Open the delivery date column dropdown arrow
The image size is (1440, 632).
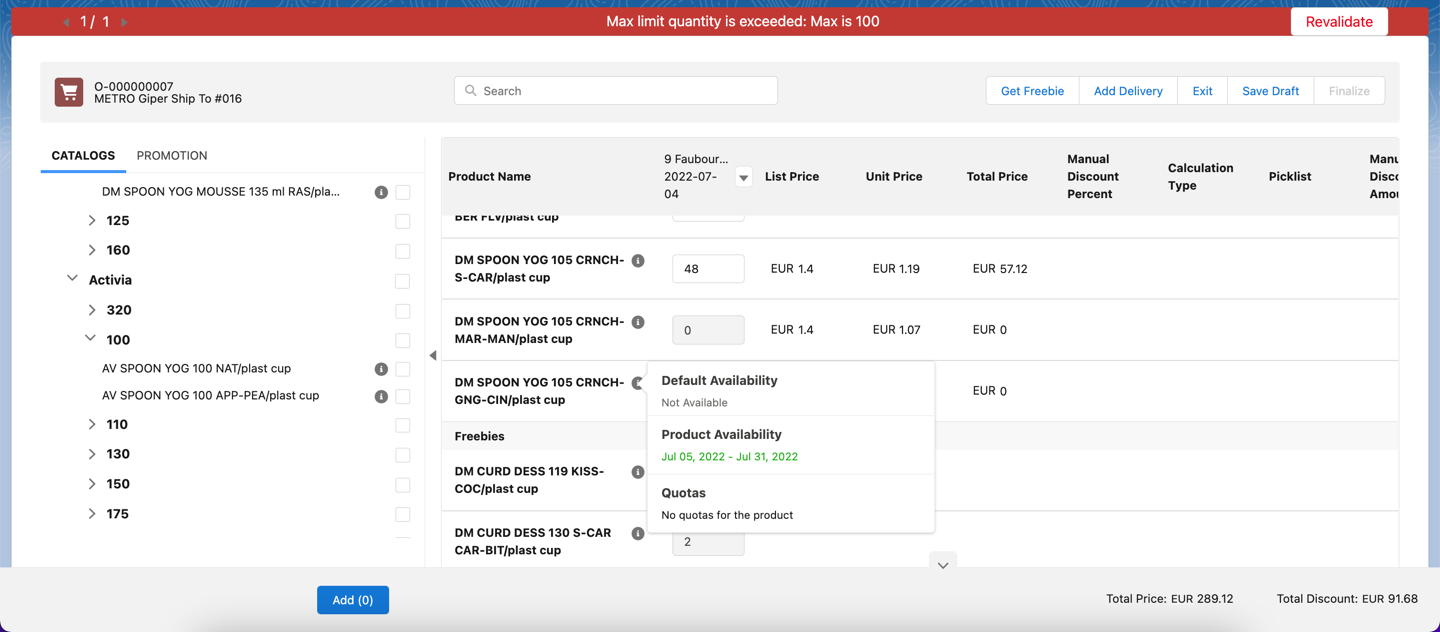click(743, 177)
